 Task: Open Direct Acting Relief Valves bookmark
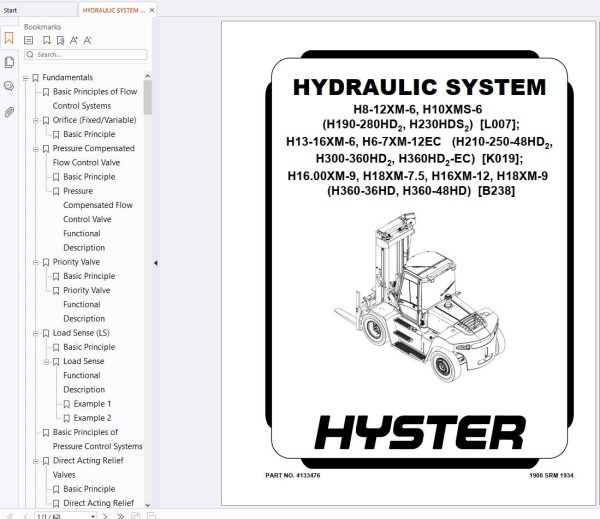click(88, 467)
